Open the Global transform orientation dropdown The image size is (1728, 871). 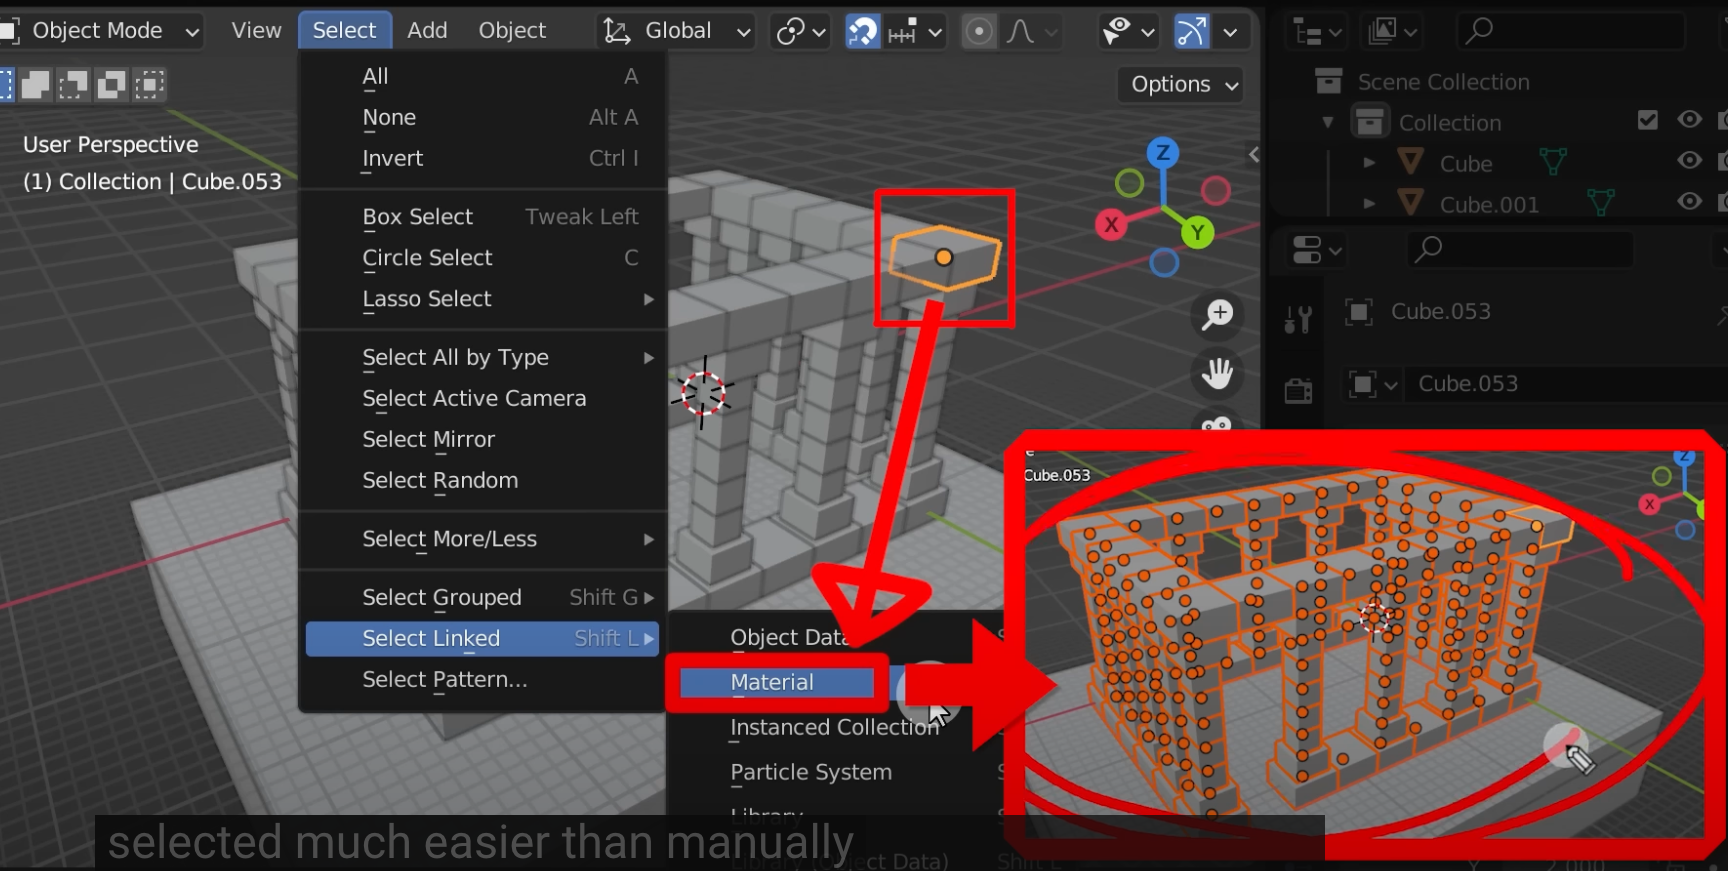tap(675, 31)
